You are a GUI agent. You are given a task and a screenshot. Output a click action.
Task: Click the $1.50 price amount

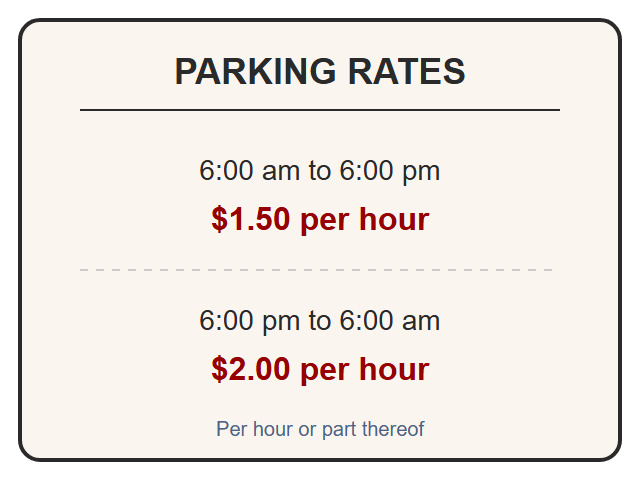[x=251, y=219]
